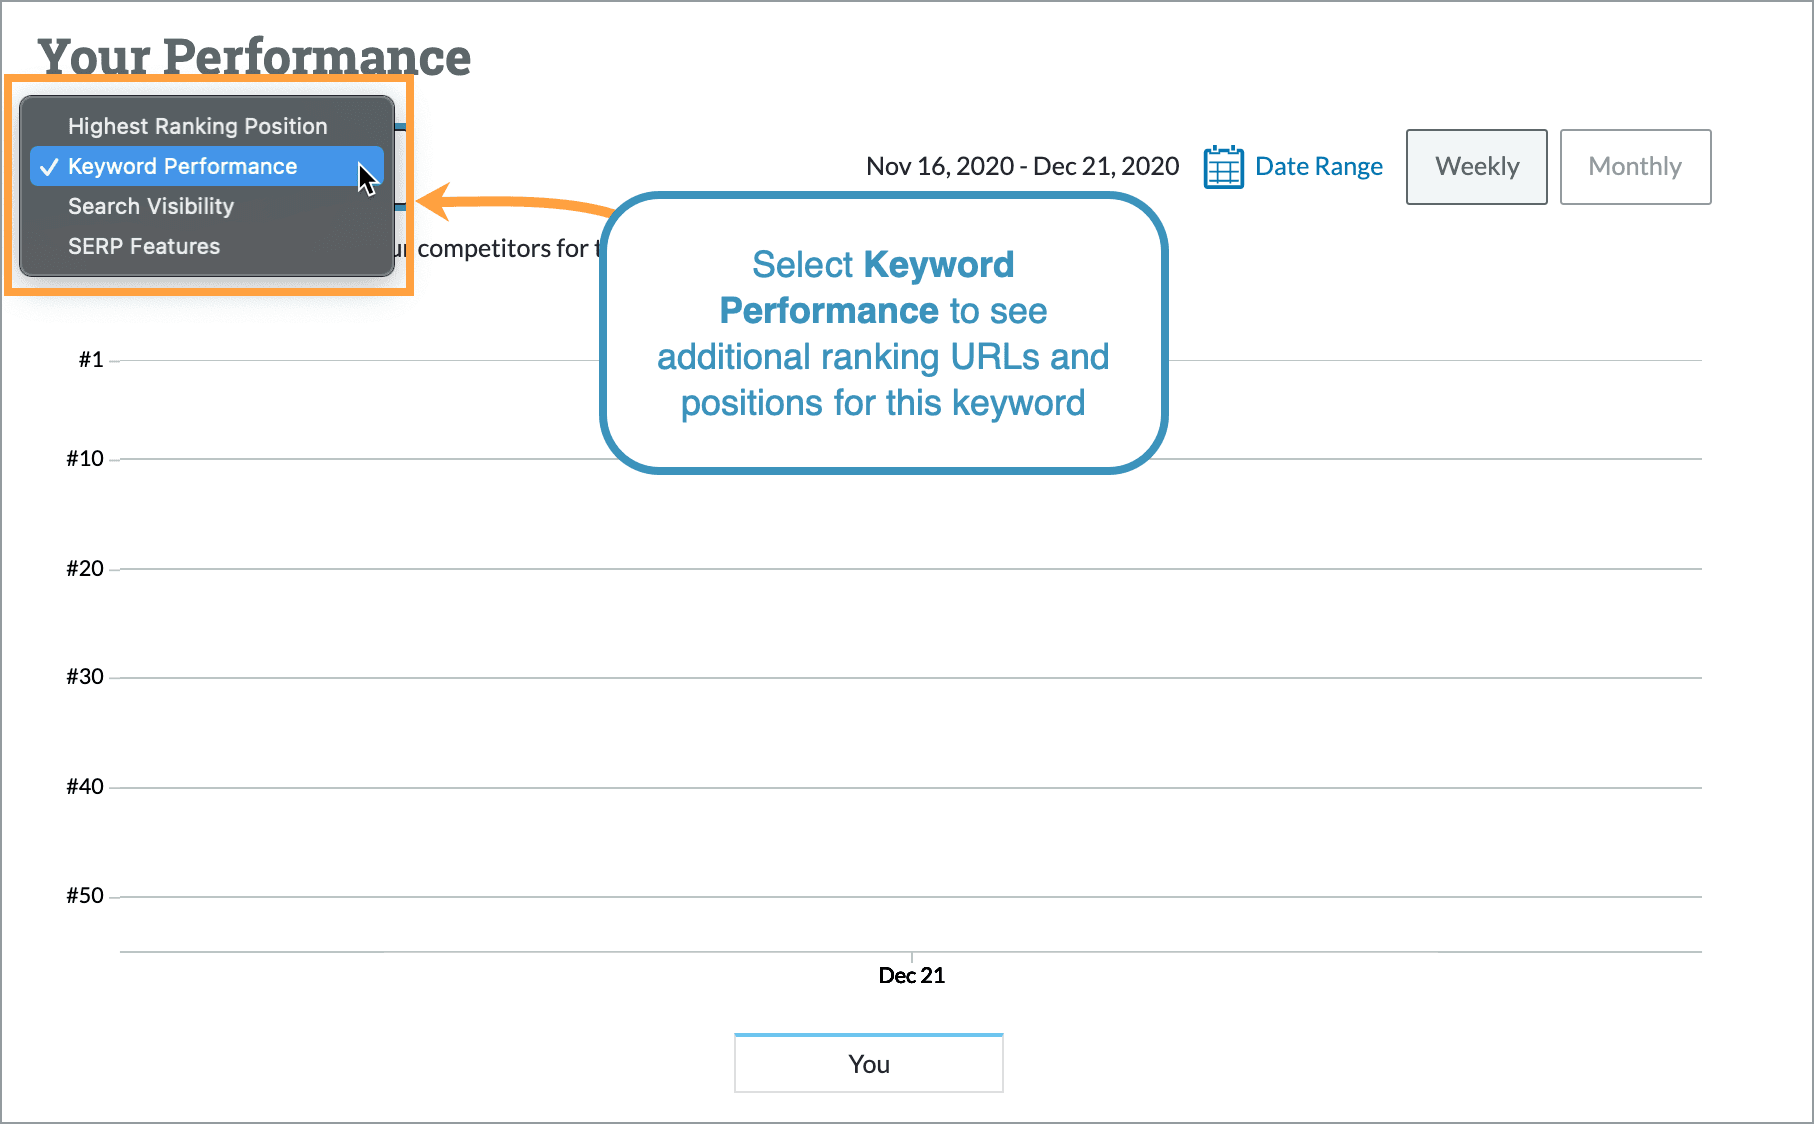Click the blue calendar icon near the dates

[x=1222, y=167]
